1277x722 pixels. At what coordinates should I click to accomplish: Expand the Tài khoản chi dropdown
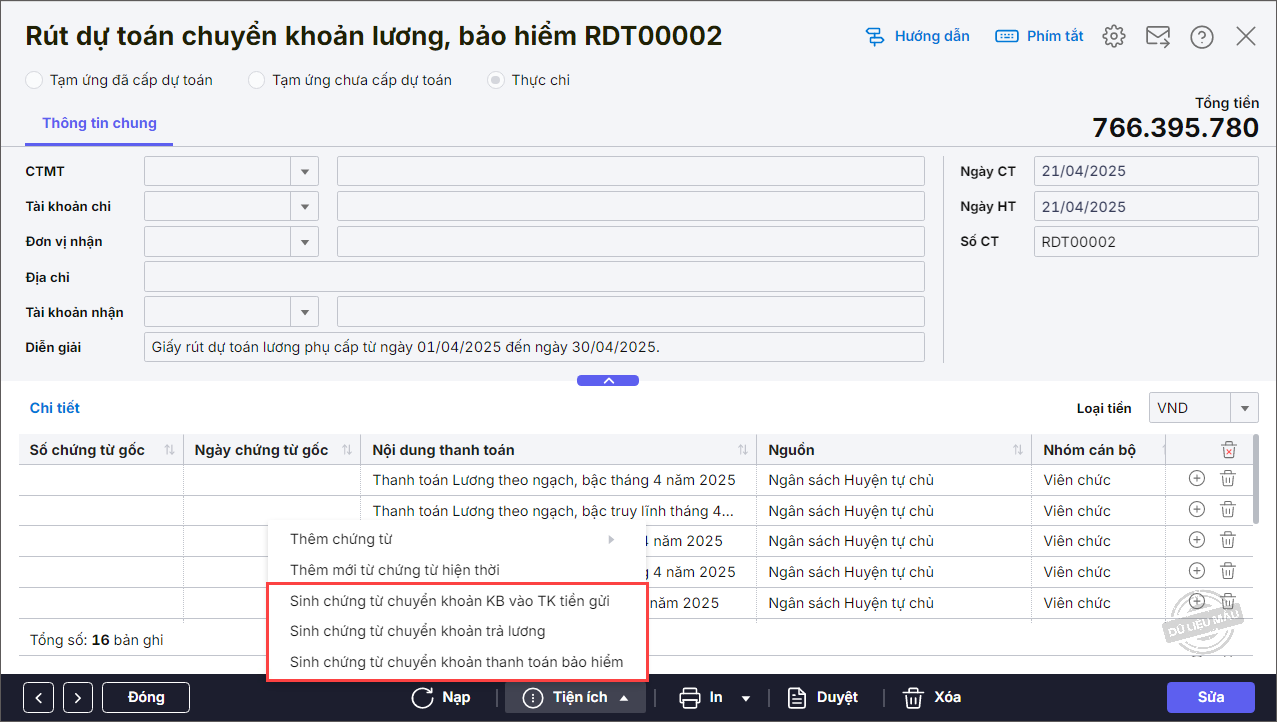coord(305,206)
